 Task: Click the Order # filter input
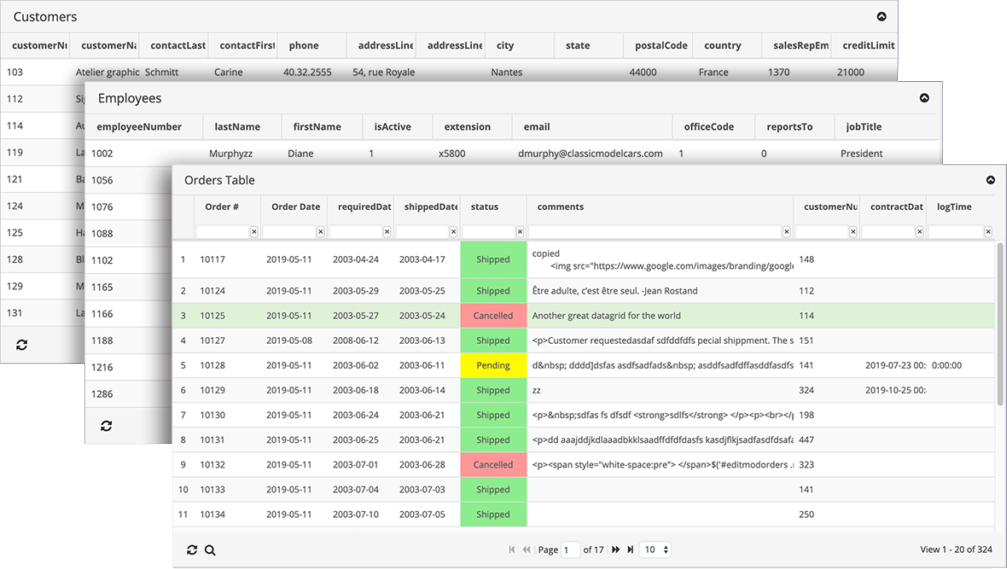point(222,232)
